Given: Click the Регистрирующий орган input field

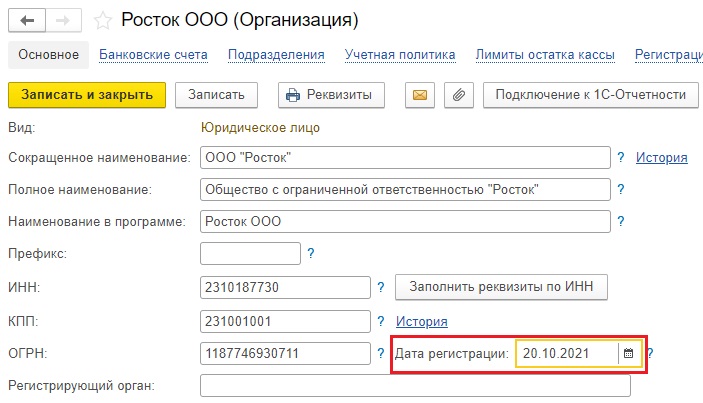Looking at the screenshot, I should click(x=415, y=386).
